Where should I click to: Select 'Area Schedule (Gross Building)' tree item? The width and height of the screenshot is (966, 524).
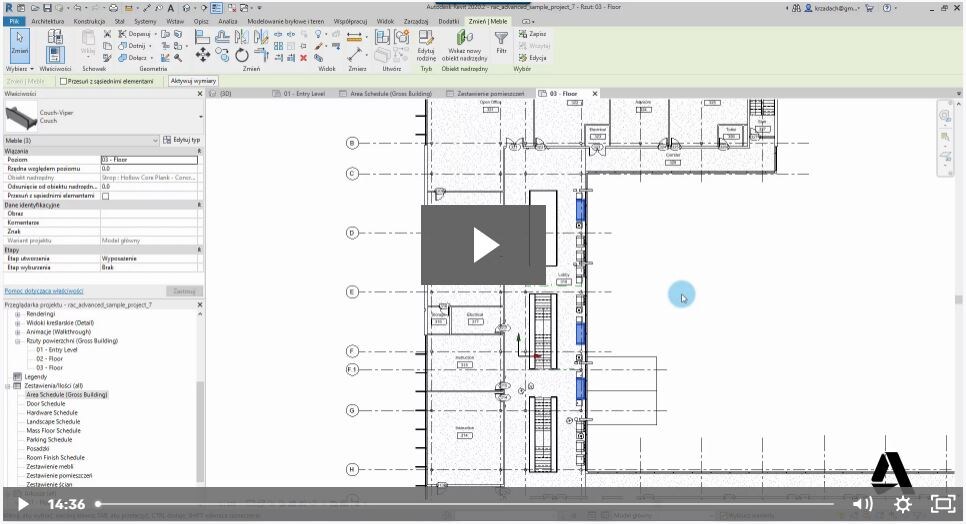(x=67, y=395)
